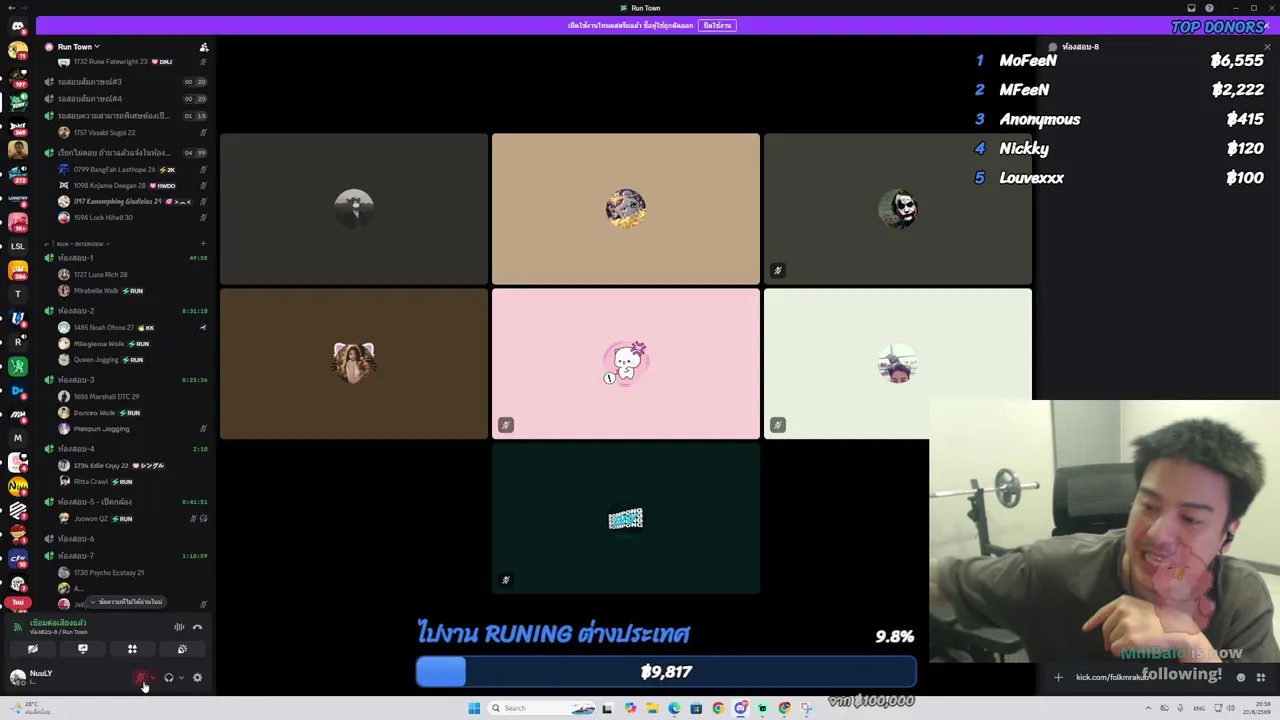This screenshot has width=1280, height=720.
Task: Open the Discord inbox icon in the title bar
Action: [1192, 8]
